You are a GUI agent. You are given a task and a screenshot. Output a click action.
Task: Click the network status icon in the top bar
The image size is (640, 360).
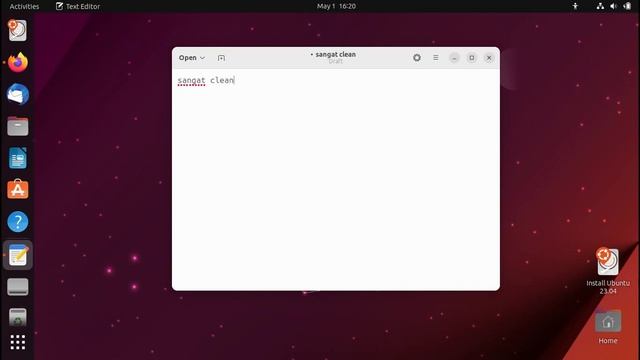pyautogui.click(x=600, y=6)
